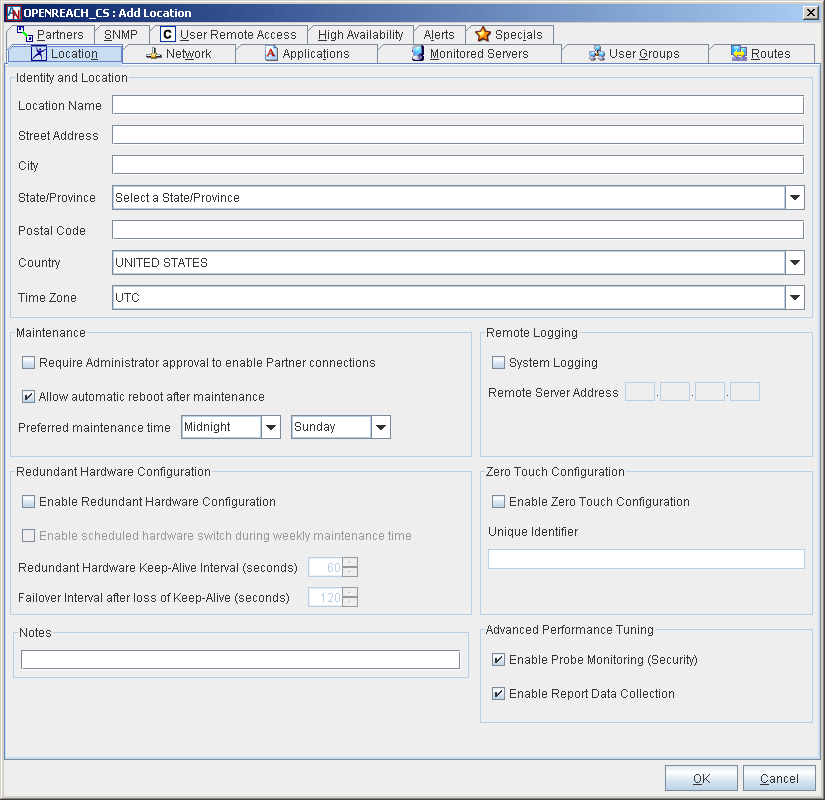Click the Routes tab icon
The height and width of the screenshot is (800, 825).
coord(741,53)
